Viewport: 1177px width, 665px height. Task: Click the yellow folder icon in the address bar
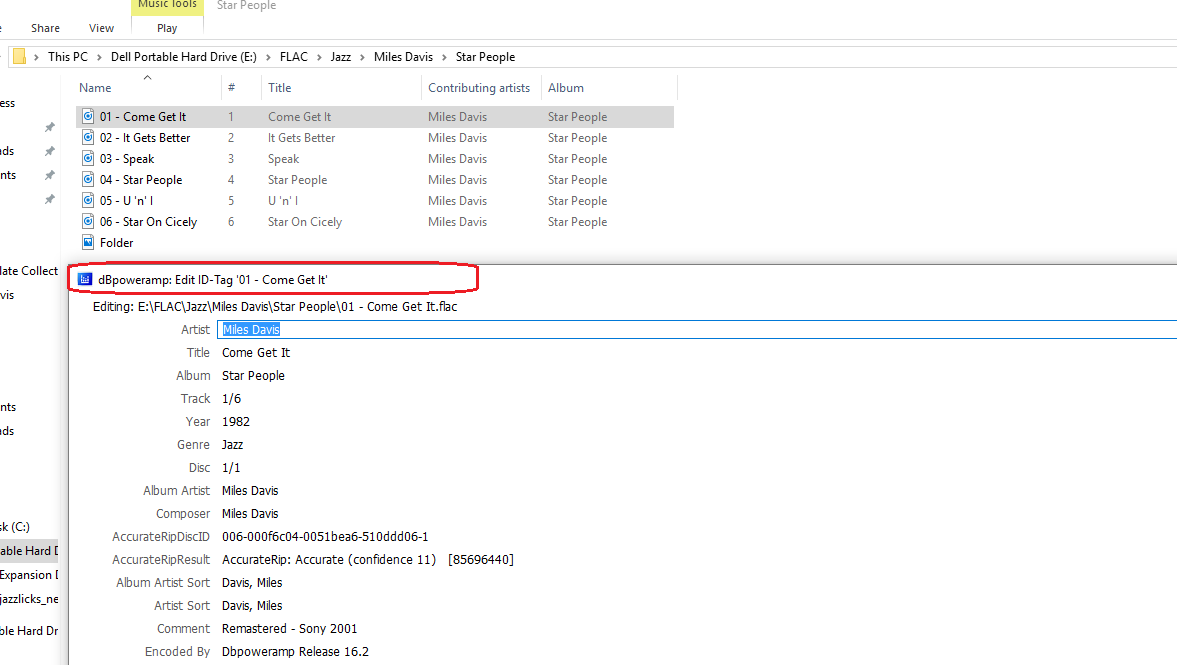pyautogui.click(x=19, y=56)
